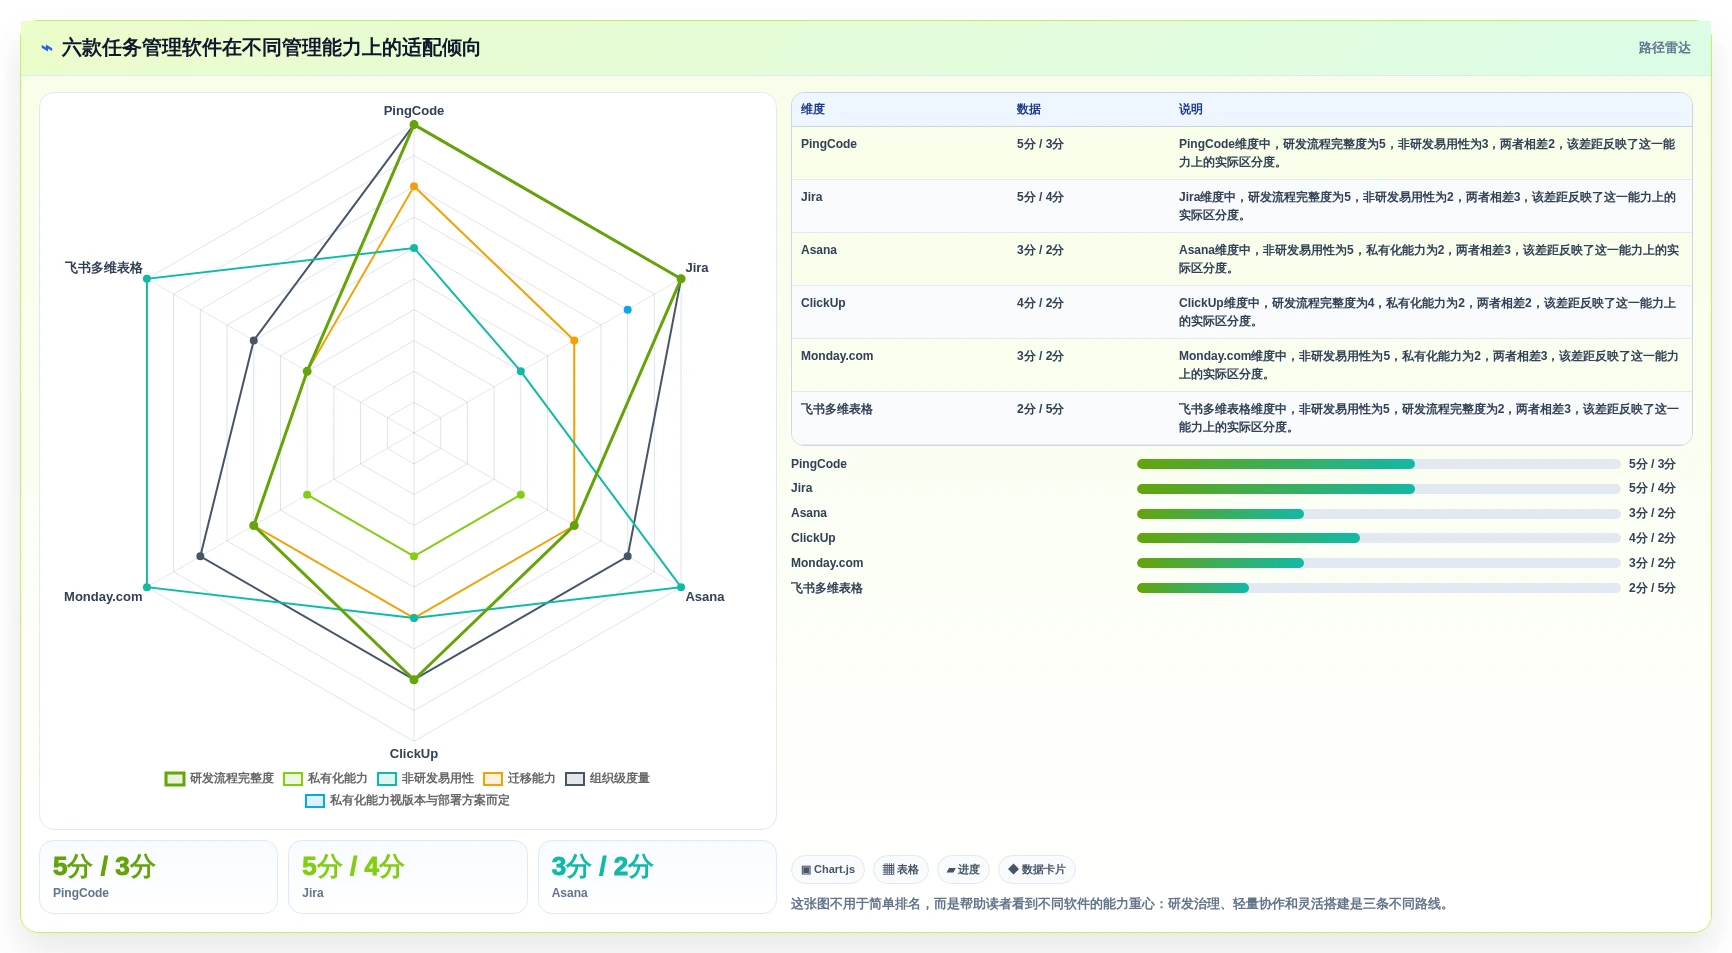The height and width of the screenshot is (953, 1732).
Task: Click the Monday.com axis label on radar
Action: [x=103, y=597]
